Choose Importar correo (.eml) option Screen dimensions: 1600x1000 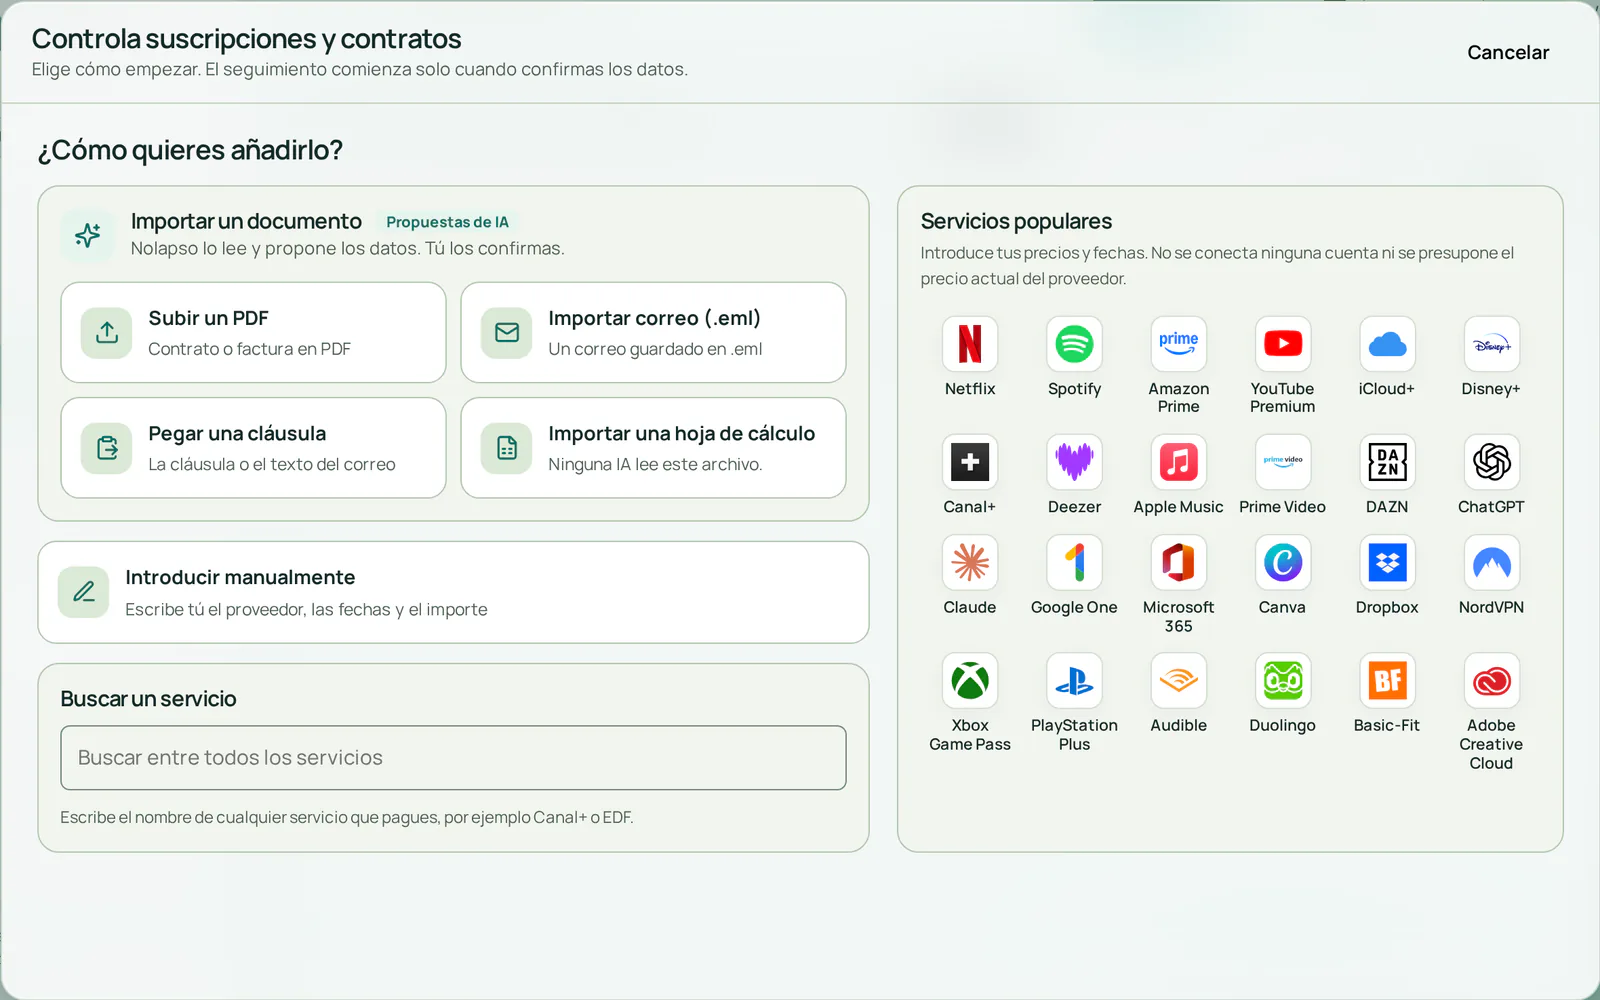(x=653, y=332)
